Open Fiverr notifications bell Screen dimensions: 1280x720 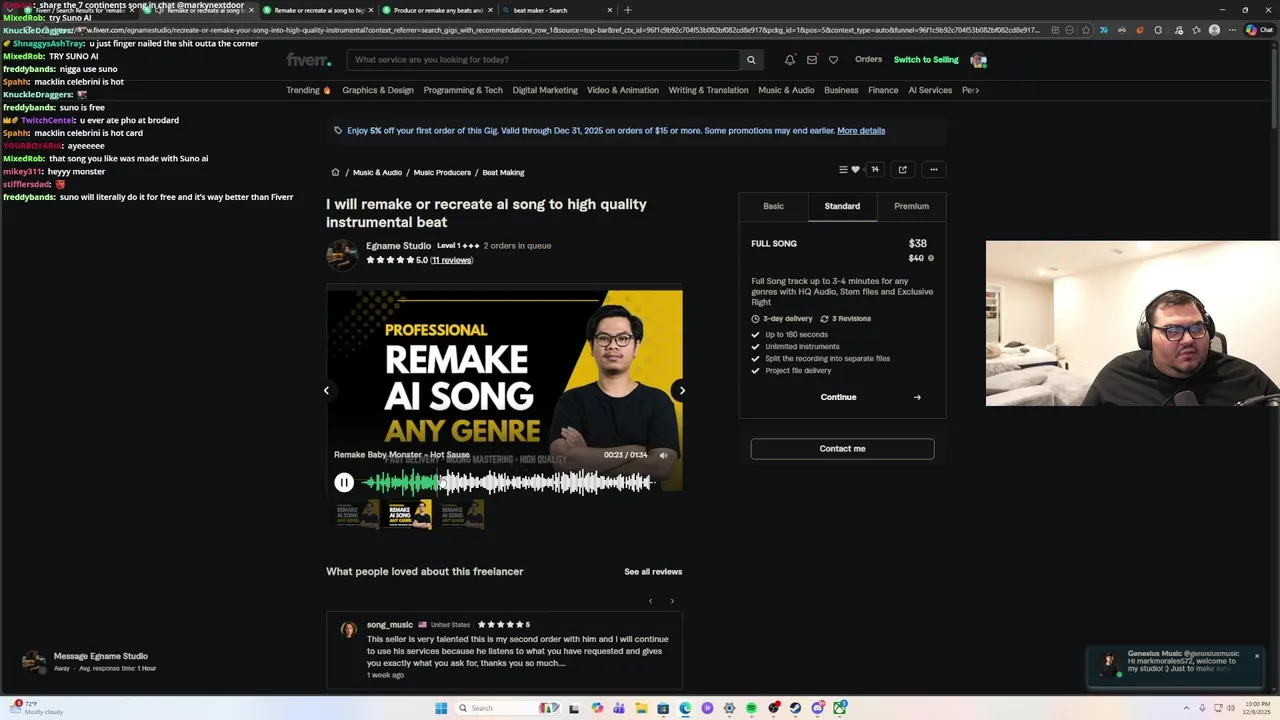[x=790, y=60]
